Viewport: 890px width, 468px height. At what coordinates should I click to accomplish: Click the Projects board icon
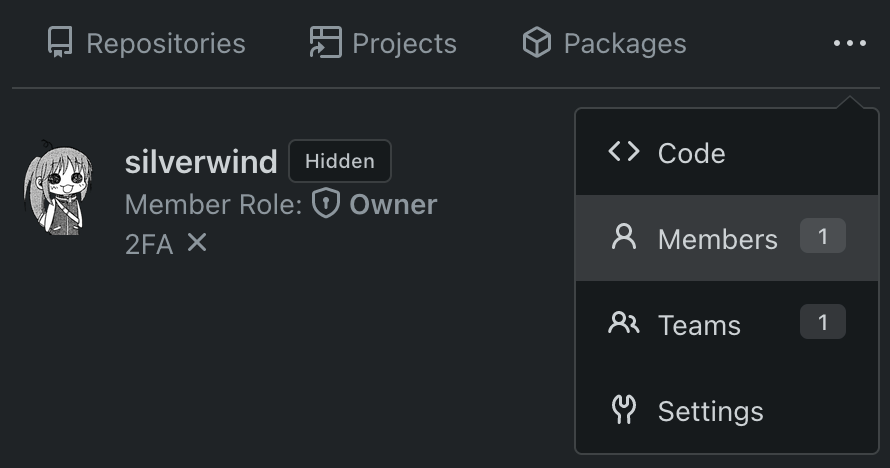(x=325, y=43)
